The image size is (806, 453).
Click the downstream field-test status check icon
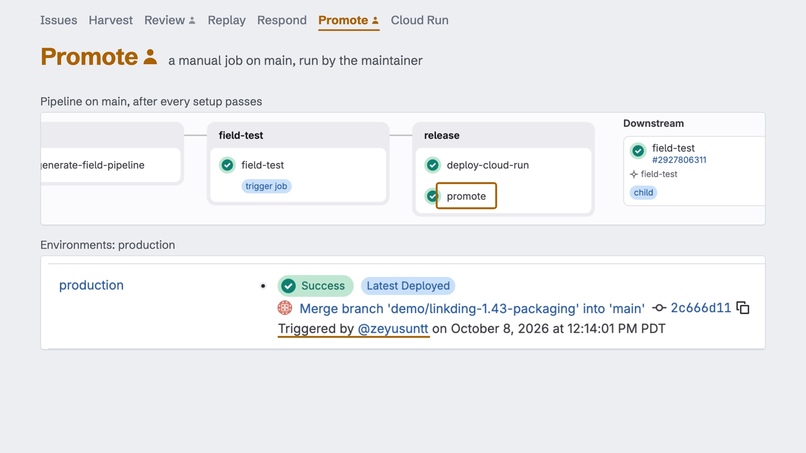[x=638, y=151]
